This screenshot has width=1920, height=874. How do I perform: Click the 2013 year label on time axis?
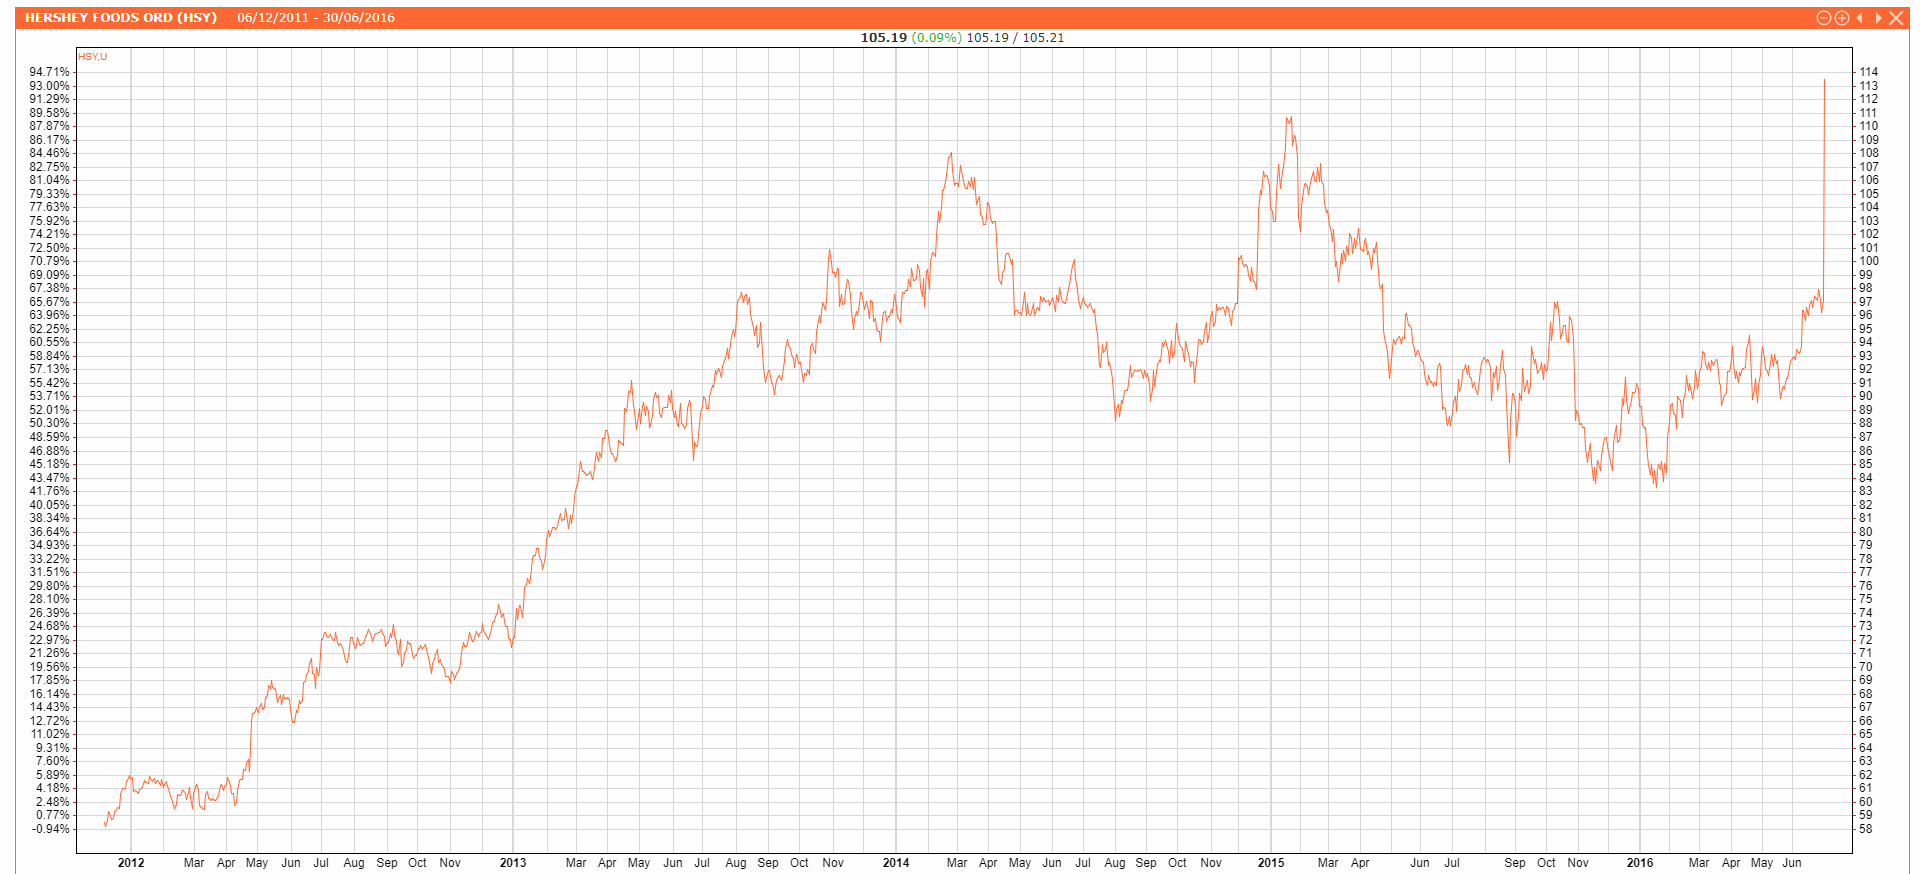pos(513,863)
